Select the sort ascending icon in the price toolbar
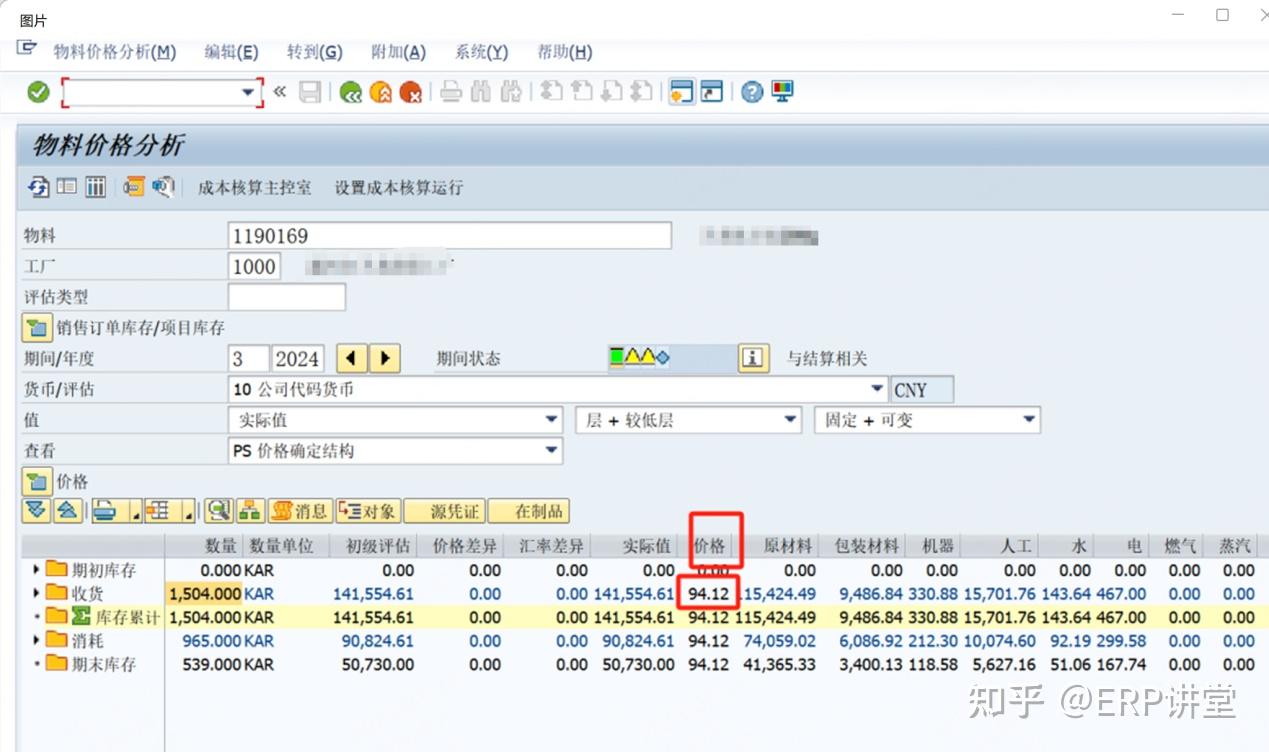The width and height of the screenshot is (1269, 752). [67, 511]
